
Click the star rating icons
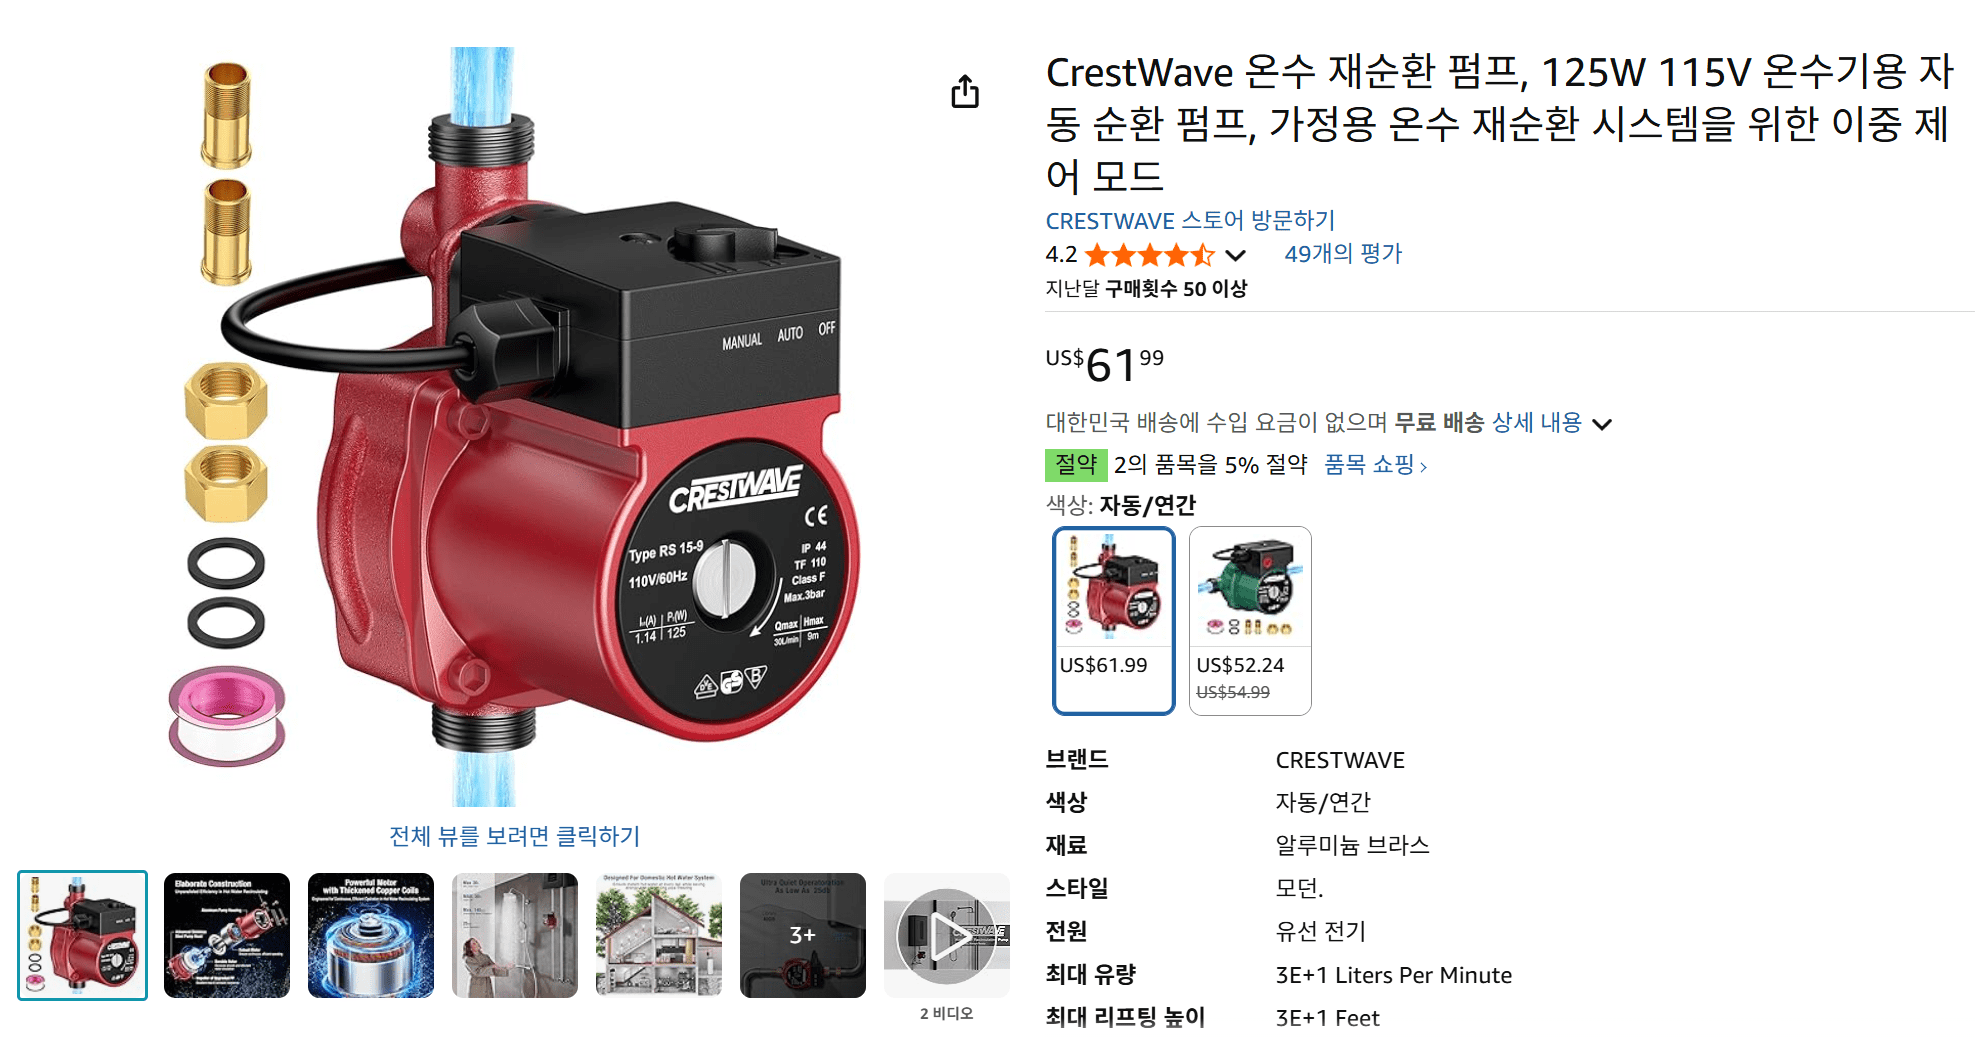tap(1150, 255)
